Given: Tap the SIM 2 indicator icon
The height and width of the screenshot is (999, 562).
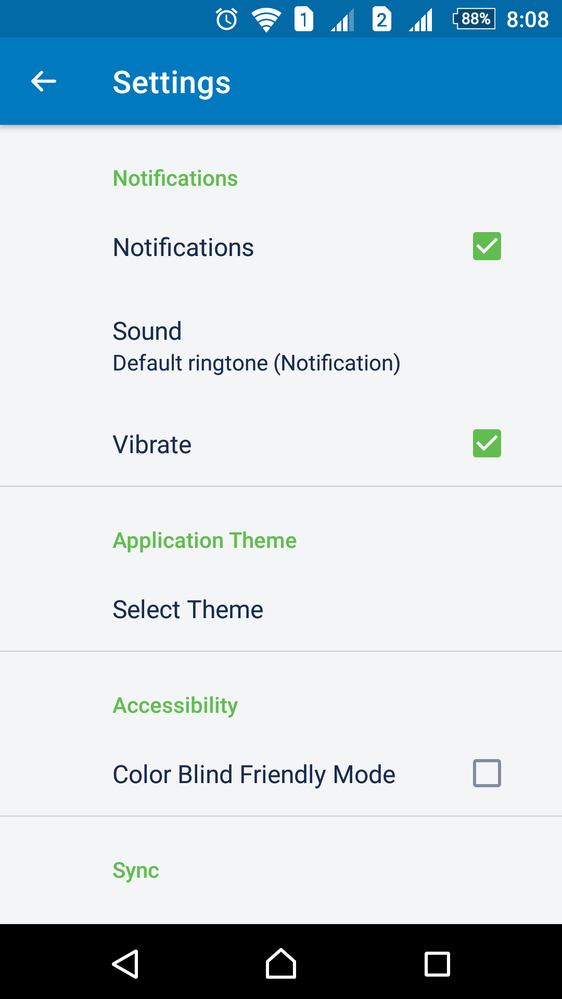Looking at the screenshot, I should [381, 19].
